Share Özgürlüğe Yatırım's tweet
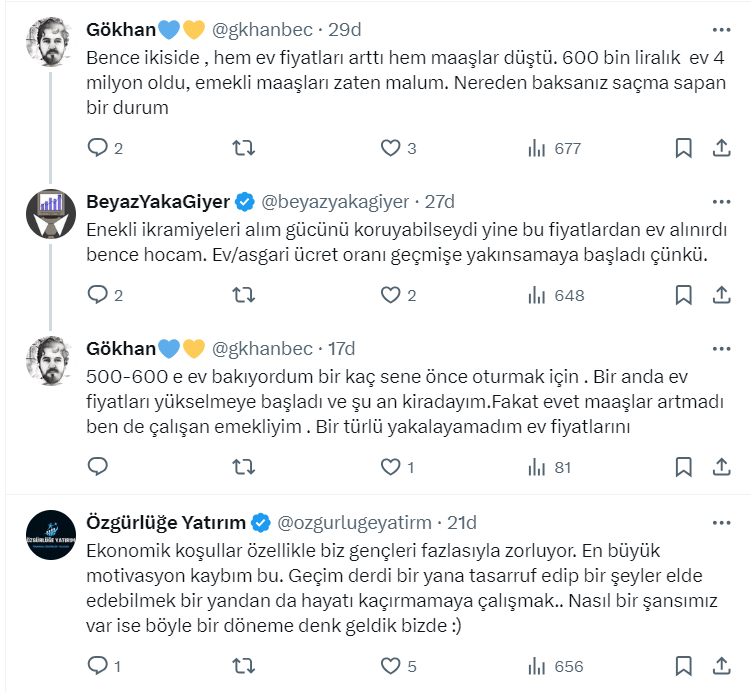The width and height of the screenshot is (751, 692). [720, 666]
